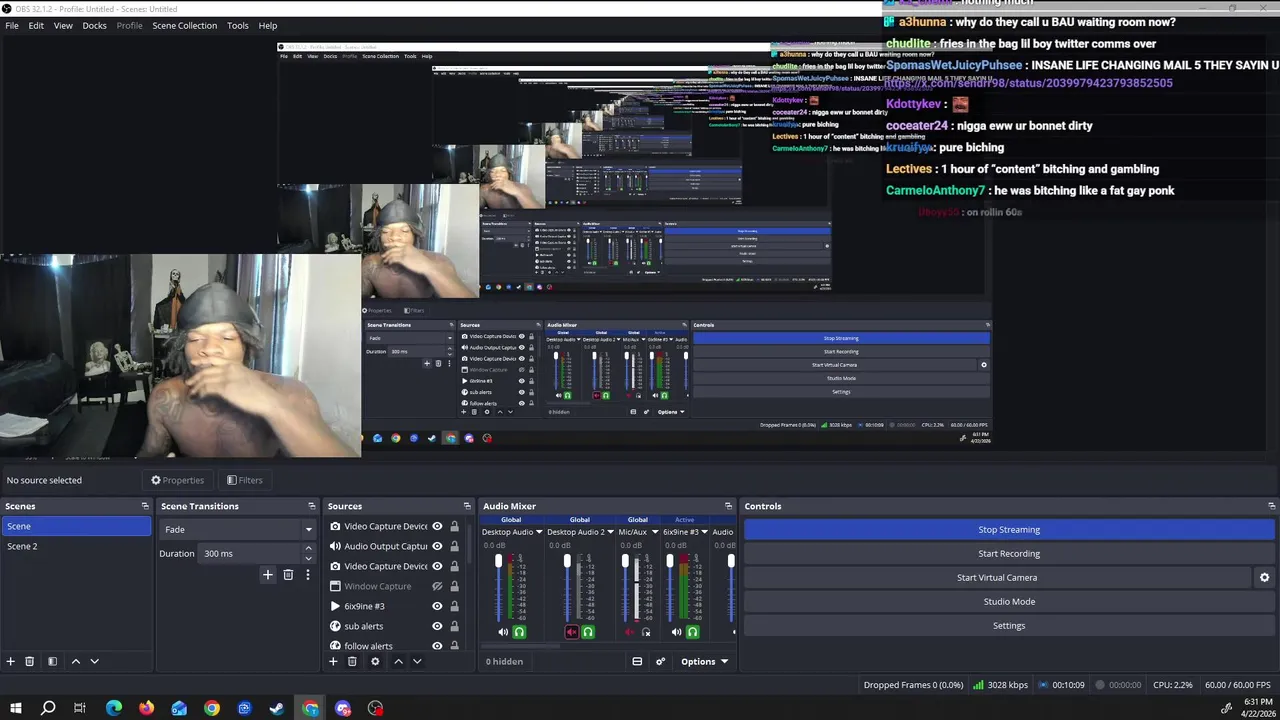
Task: Remove selected source trash icon
Action: (352, 661)
